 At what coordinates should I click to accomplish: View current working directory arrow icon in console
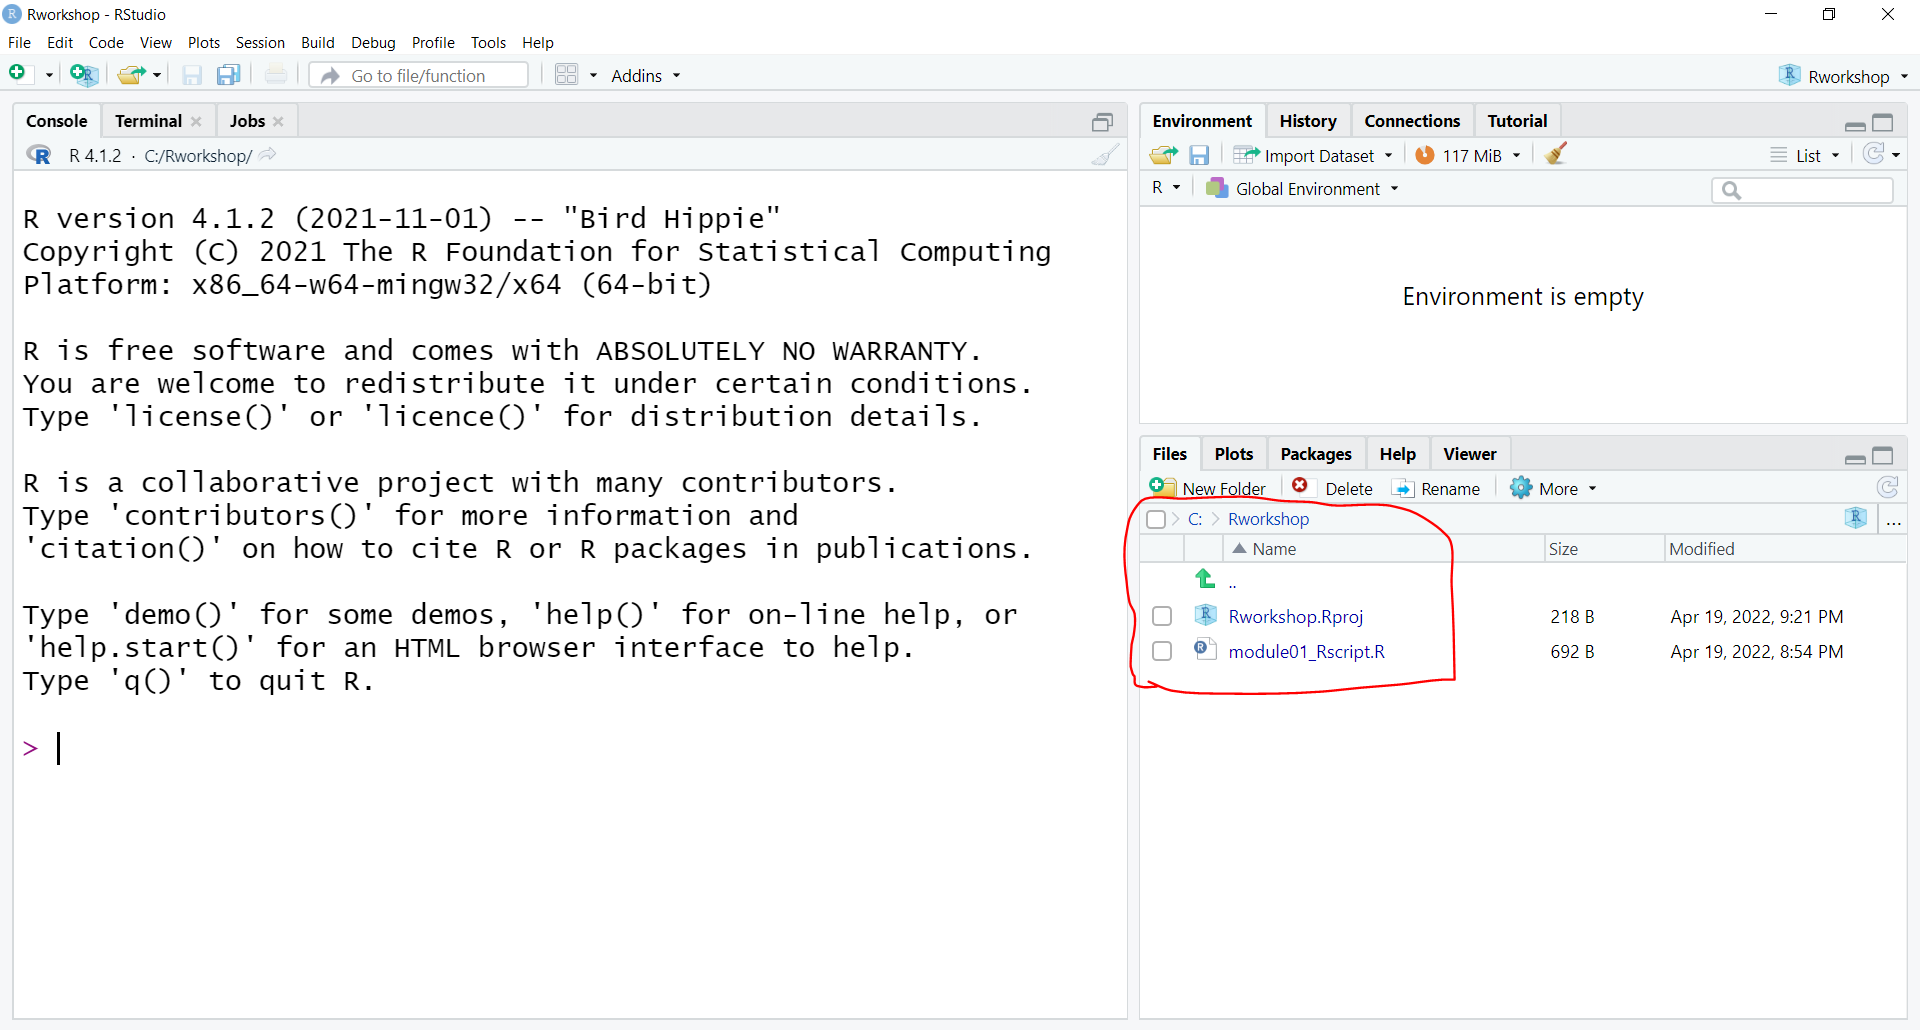267,155
